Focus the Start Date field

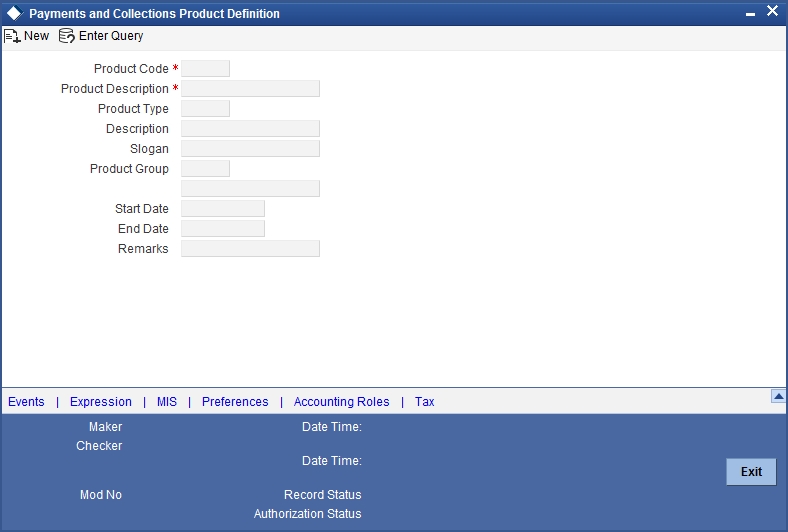[223, 208]
